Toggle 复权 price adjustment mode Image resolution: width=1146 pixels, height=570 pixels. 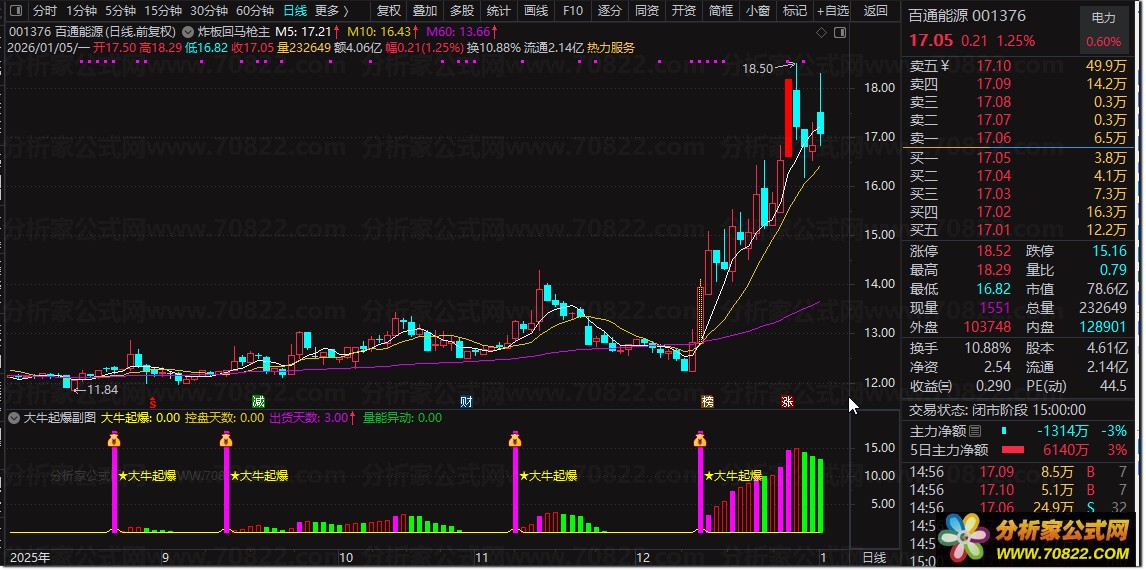tap(388, 11)
